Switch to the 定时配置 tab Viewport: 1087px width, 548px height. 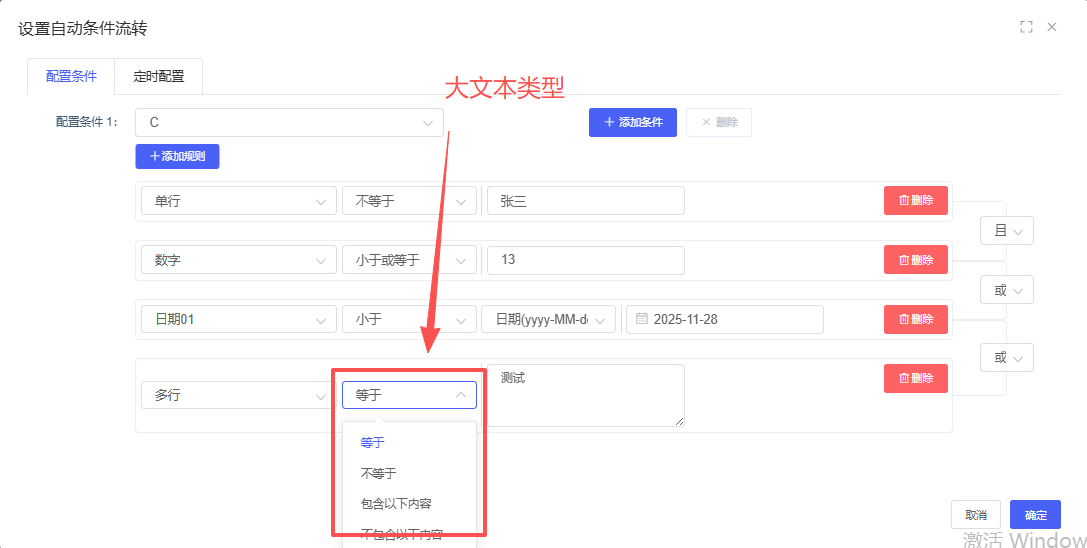click(159, 76)
